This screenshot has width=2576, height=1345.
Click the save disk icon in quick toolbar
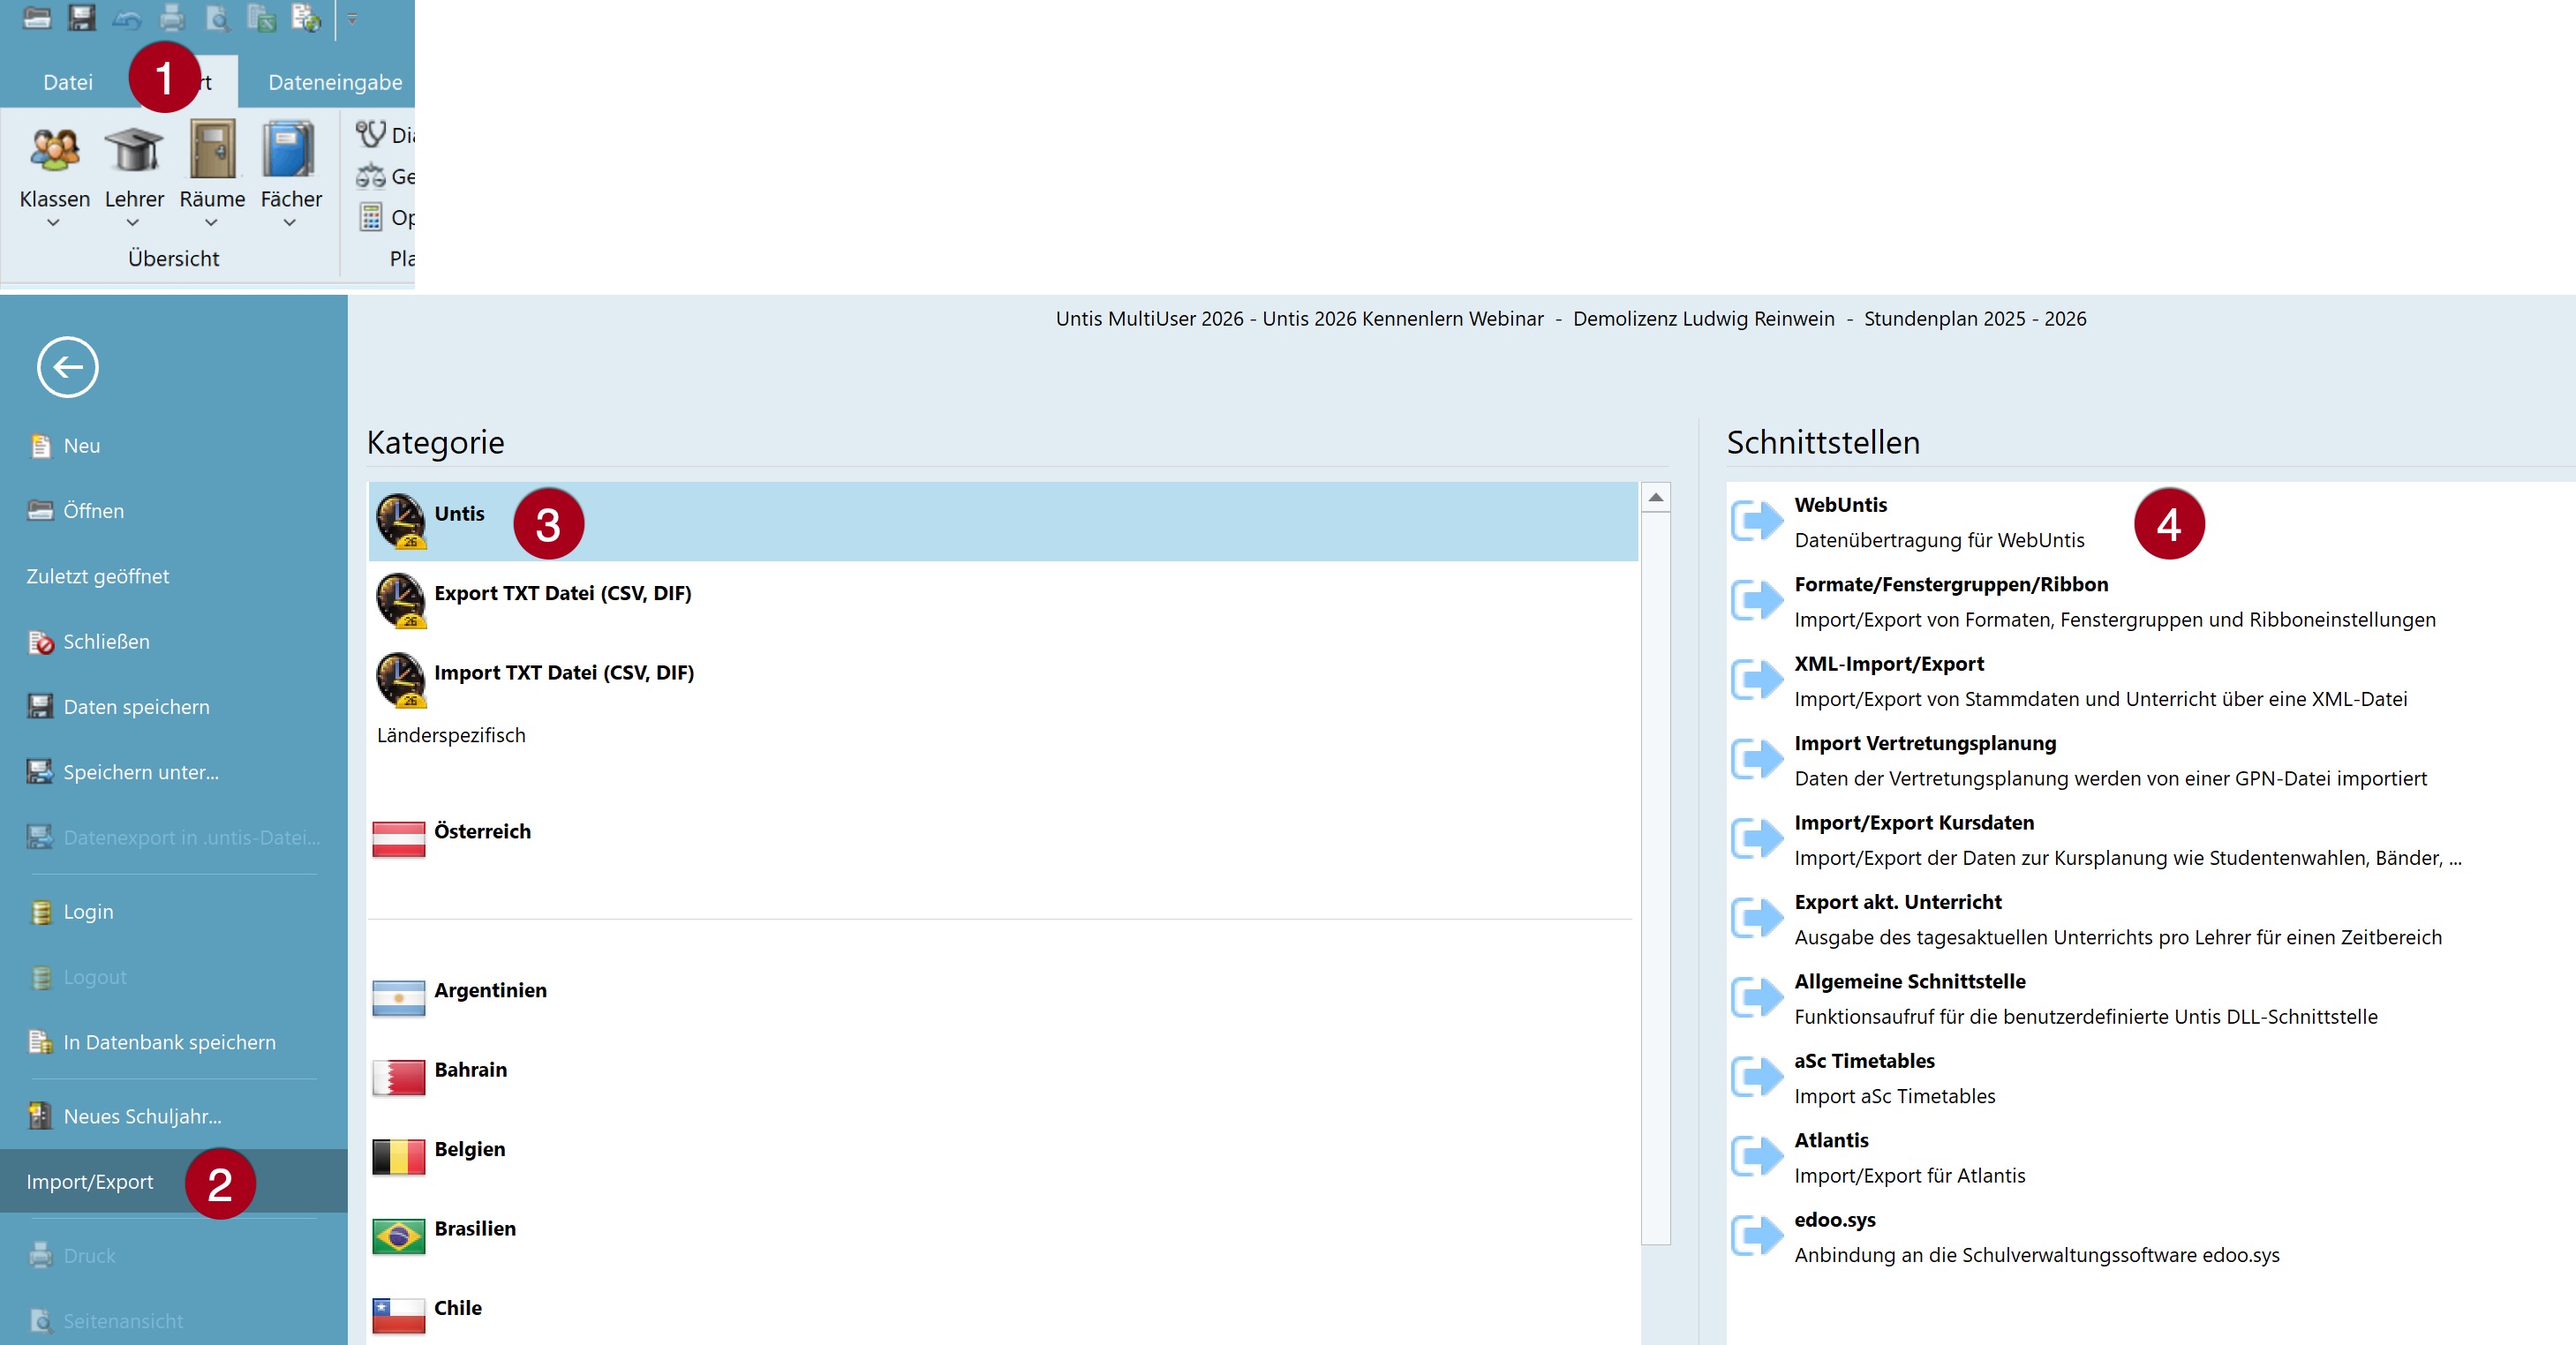81,18
